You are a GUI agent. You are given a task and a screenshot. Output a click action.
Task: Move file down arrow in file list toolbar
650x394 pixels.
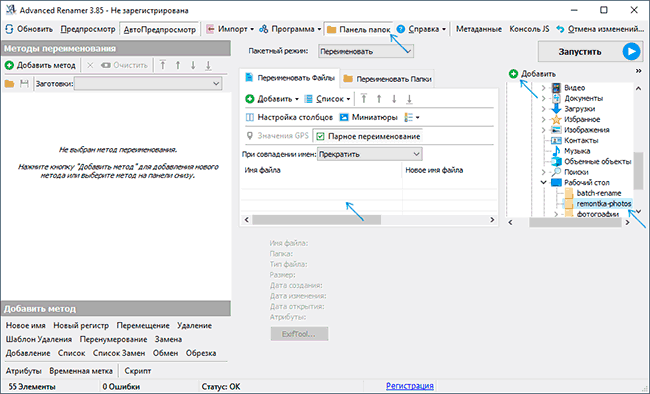pyautogui.click(x=394, y=99)
